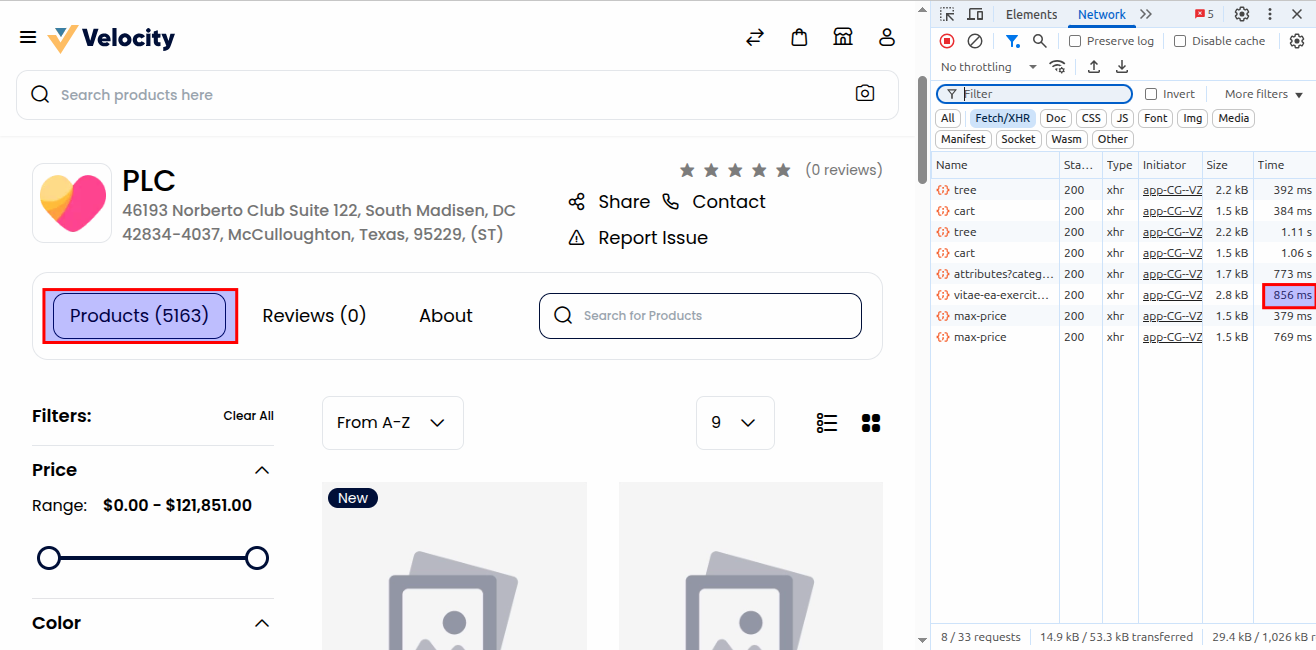Toggle the Disable cache checkbox
This screenshot has height=650, width=1316.
1180,41
